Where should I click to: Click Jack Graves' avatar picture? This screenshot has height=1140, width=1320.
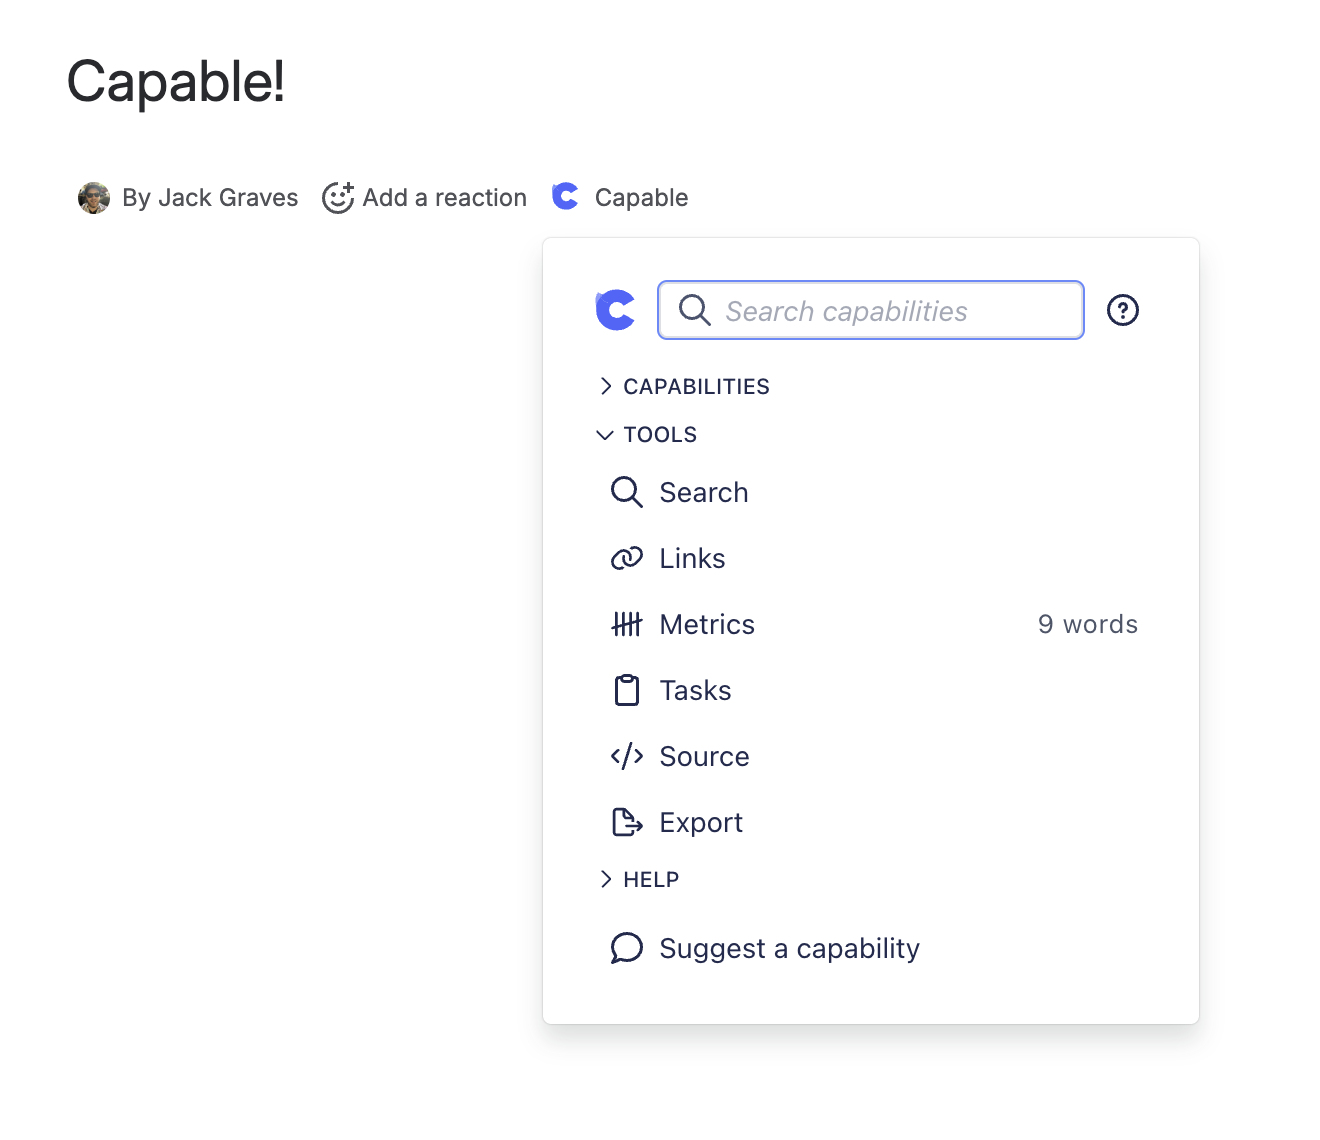94,198
